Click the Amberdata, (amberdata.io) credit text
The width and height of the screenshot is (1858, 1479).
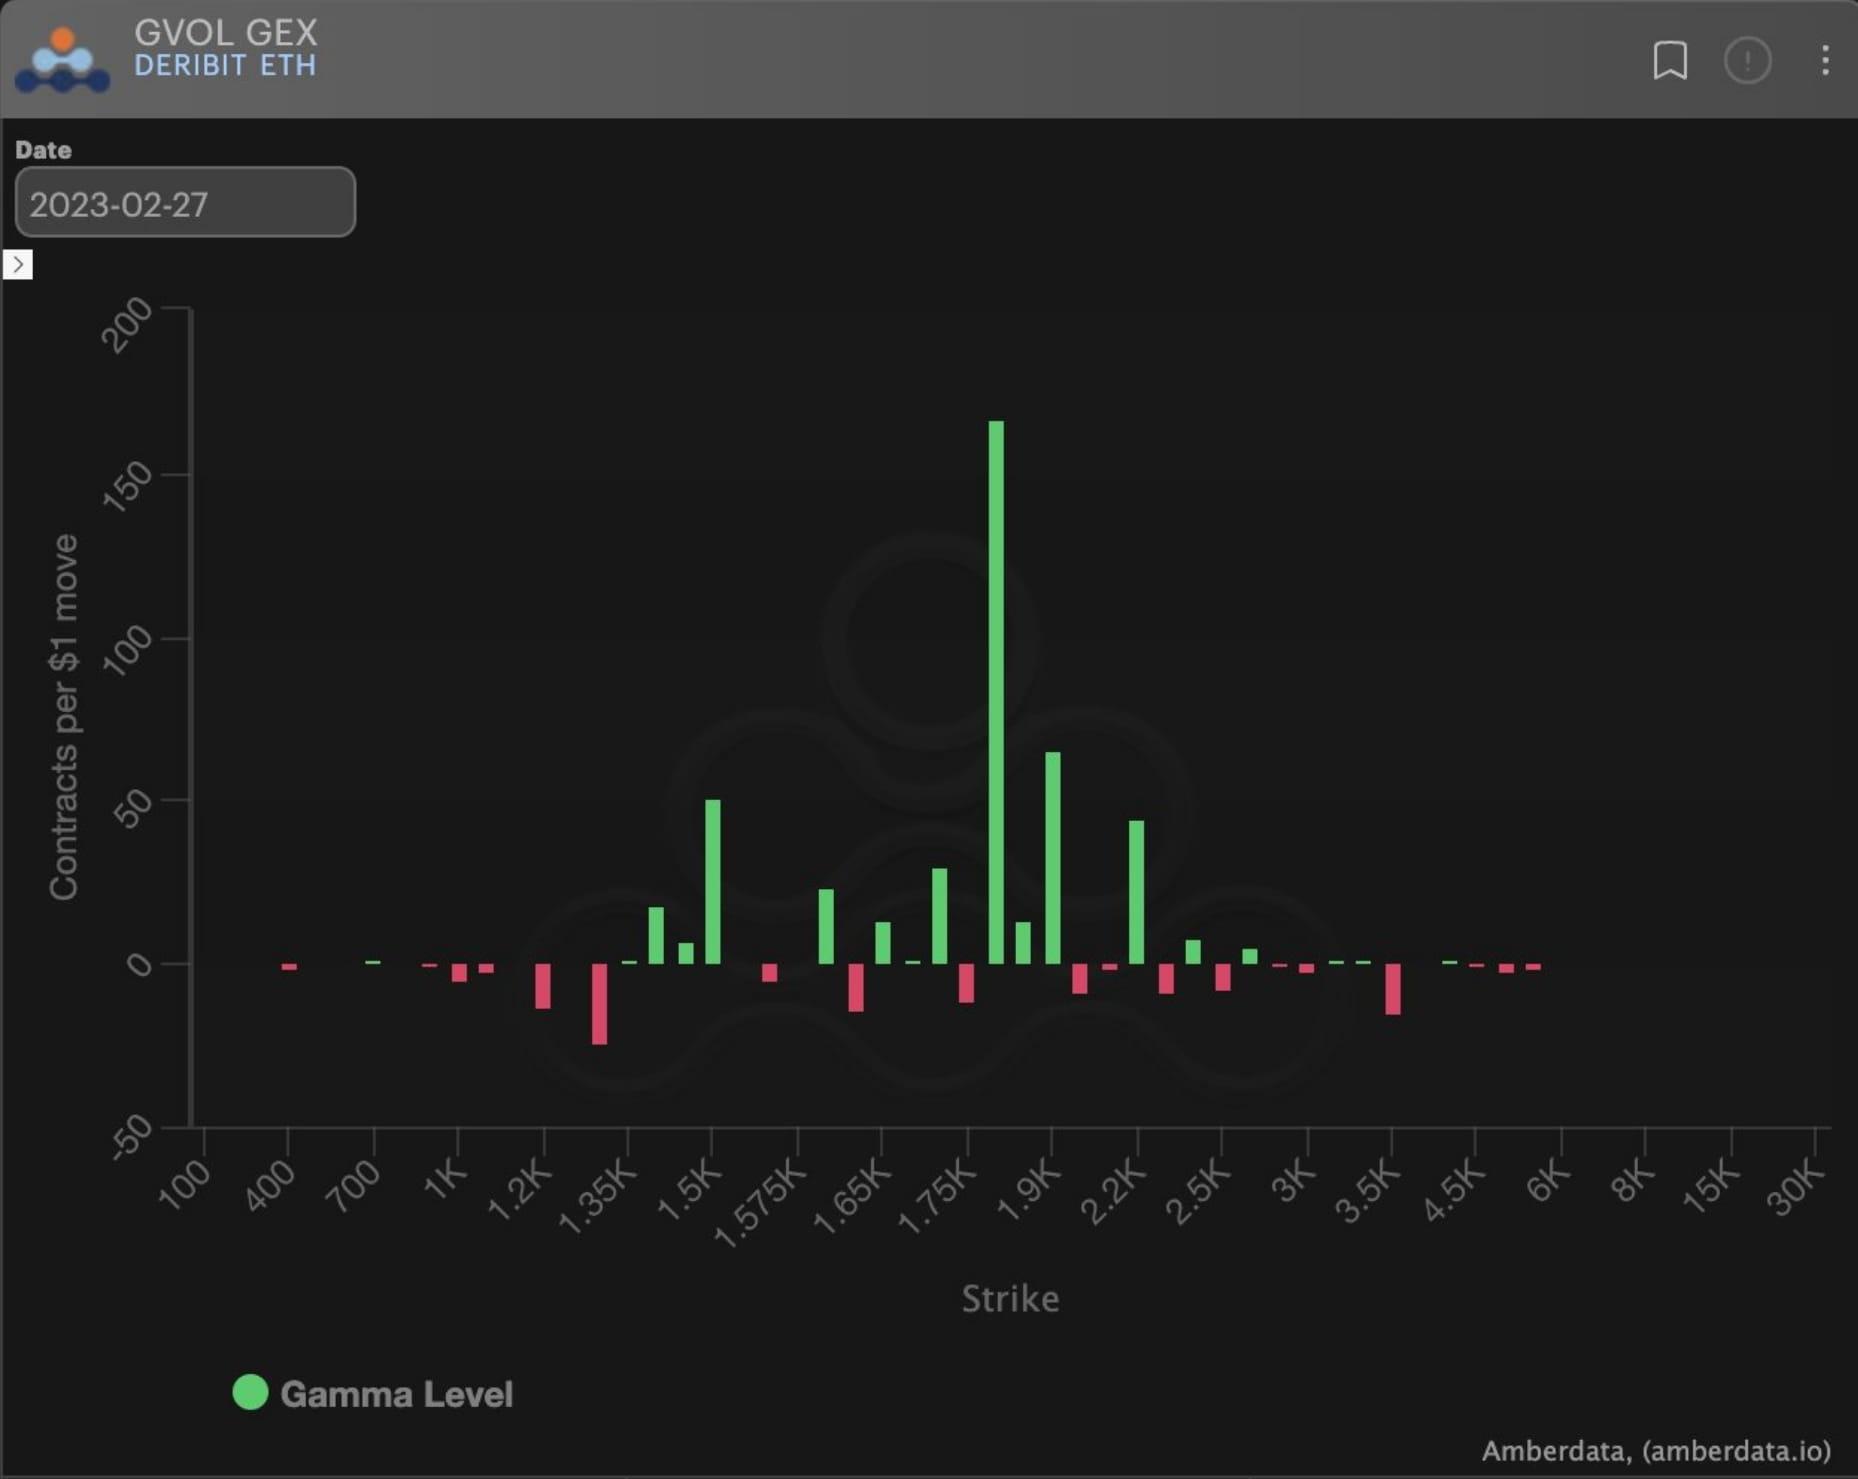coord(1656,1450)
